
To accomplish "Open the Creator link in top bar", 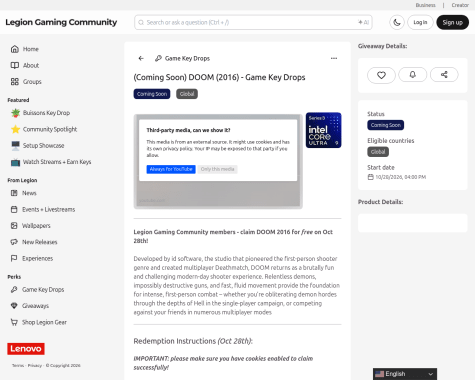I will click(460, 5).
